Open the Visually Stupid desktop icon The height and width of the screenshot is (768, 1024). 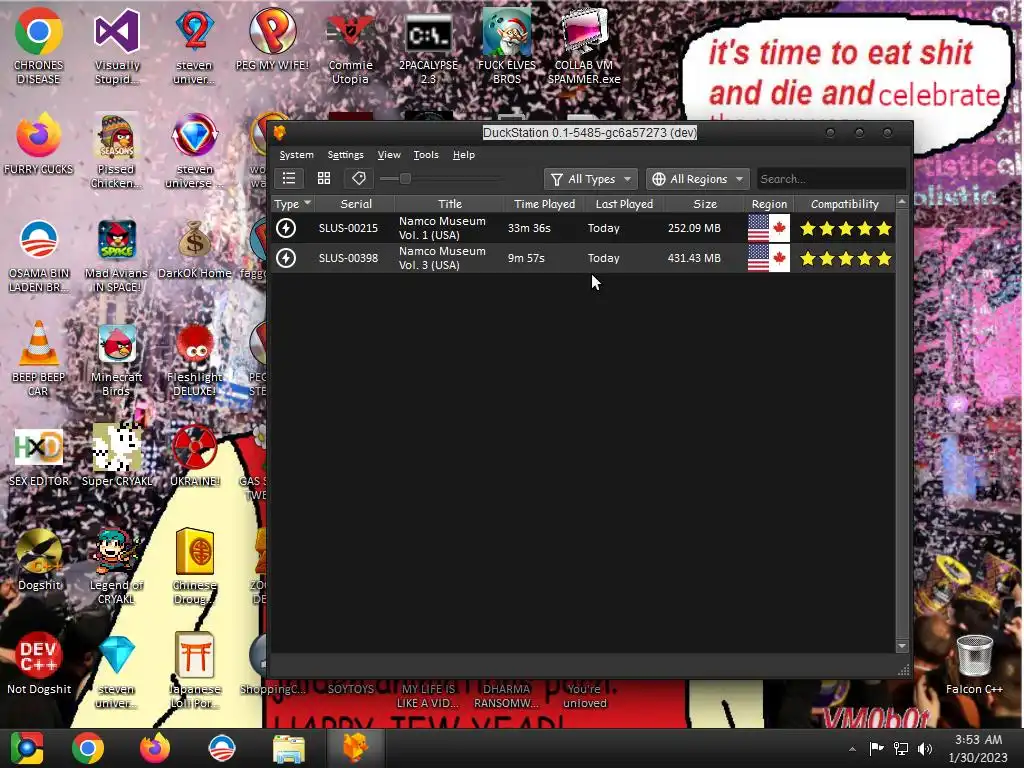[116, 46]
